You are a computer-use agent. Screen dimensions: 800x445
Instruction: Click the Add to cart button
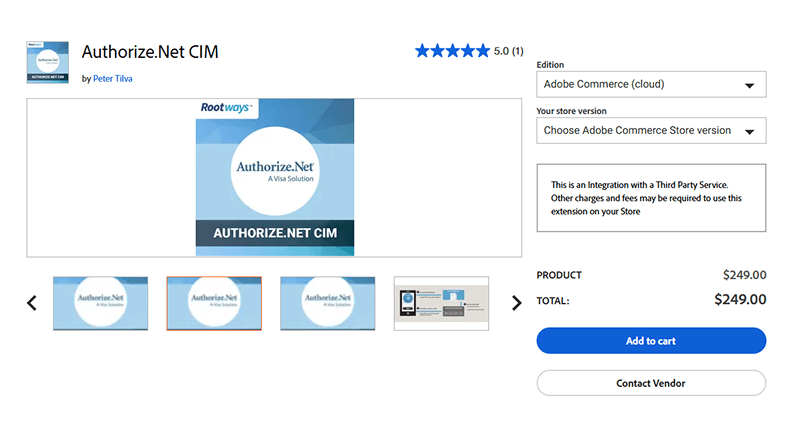[651, 341]
